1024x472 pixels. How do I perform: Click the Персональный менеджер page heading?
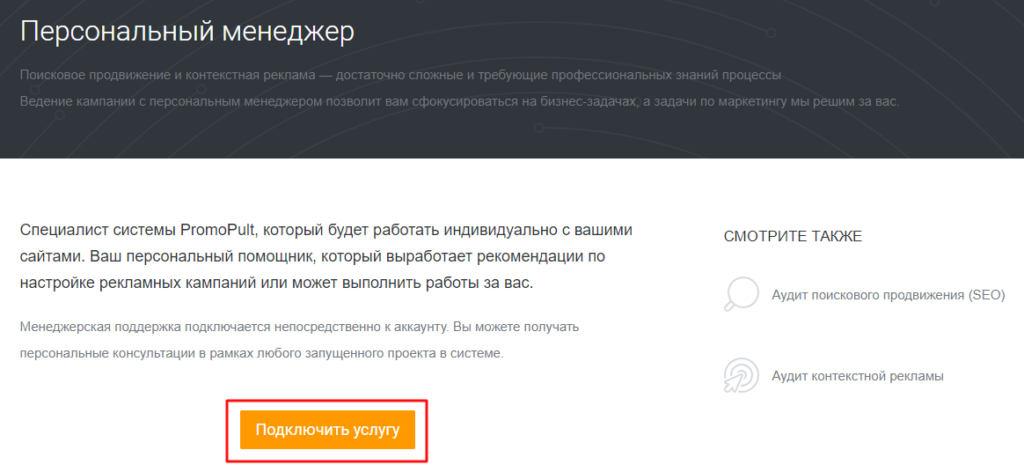click(x=187, y=31)
